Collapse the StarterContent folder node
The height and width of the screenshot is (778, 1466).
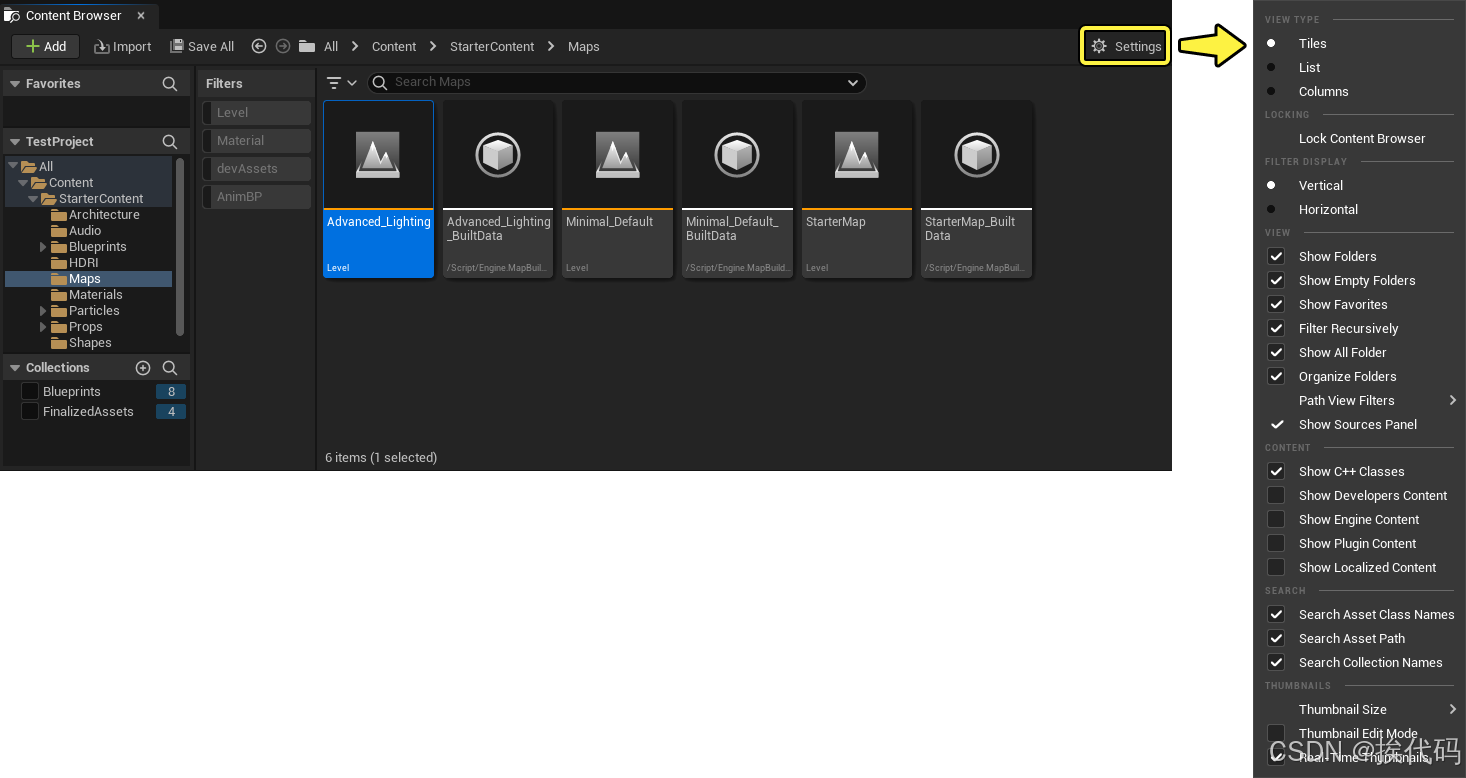point(33,199)
